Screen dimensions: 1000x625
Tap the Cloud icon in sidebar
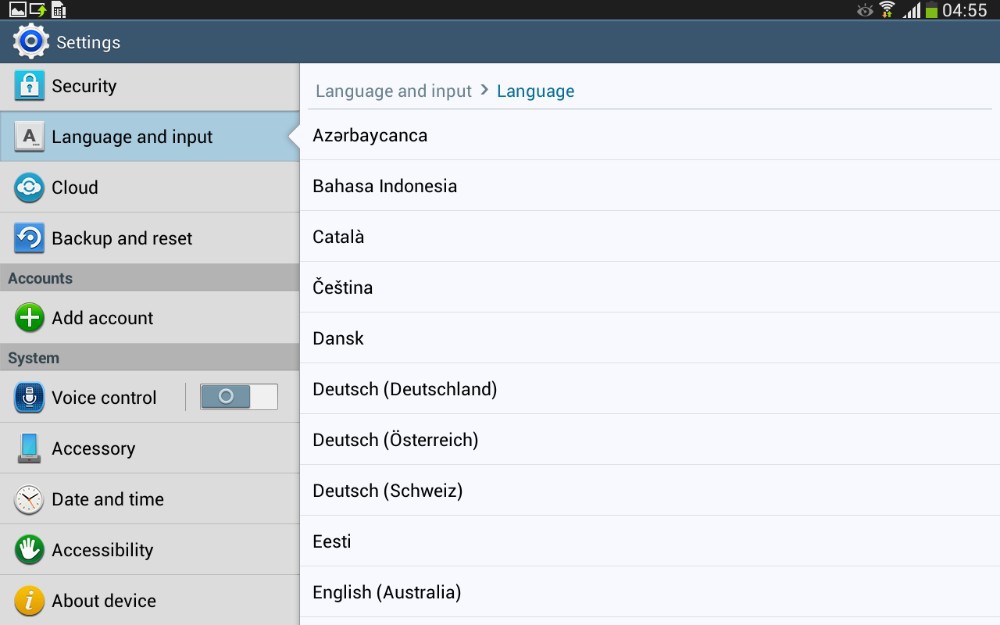click(29, 188)
